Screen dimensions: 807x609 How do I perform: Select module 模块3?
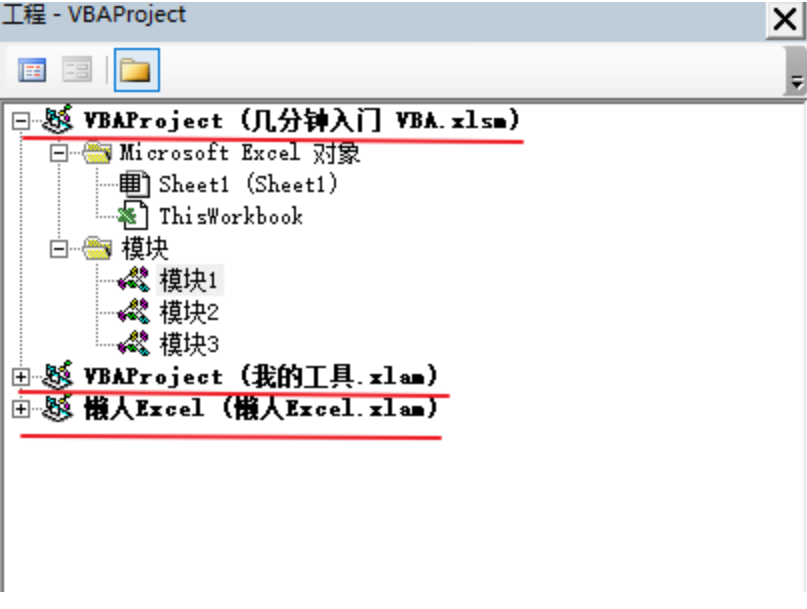(189, 344)
